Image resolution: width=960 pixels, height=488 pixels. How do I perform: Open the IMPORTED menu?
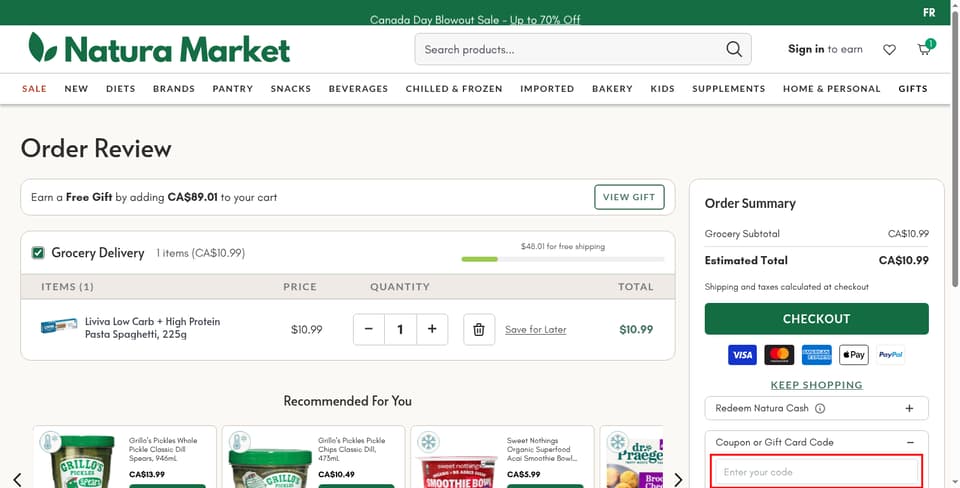(547, 89)
